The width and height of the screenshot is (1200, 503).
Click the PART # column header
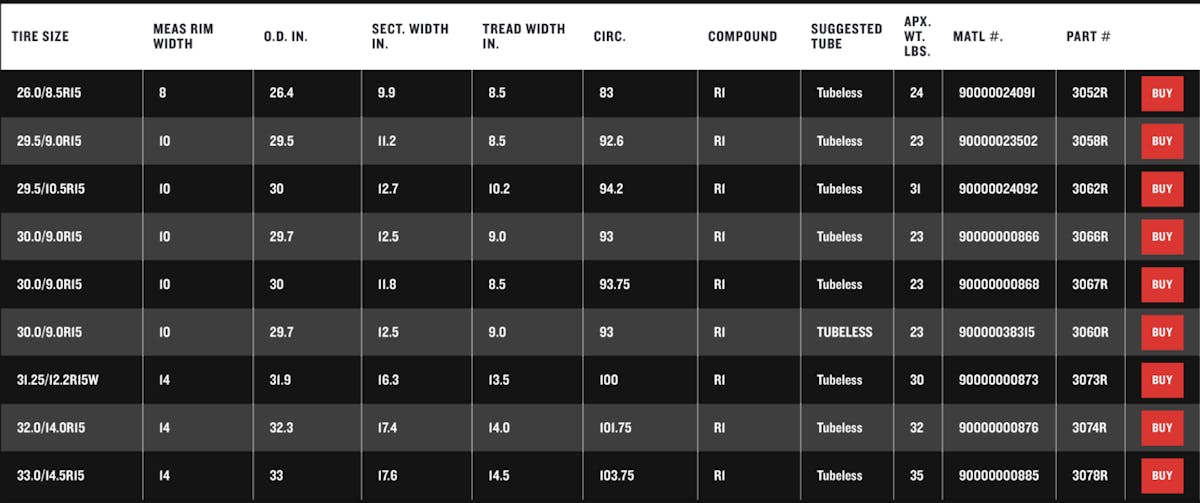[x=1088, y=37]
